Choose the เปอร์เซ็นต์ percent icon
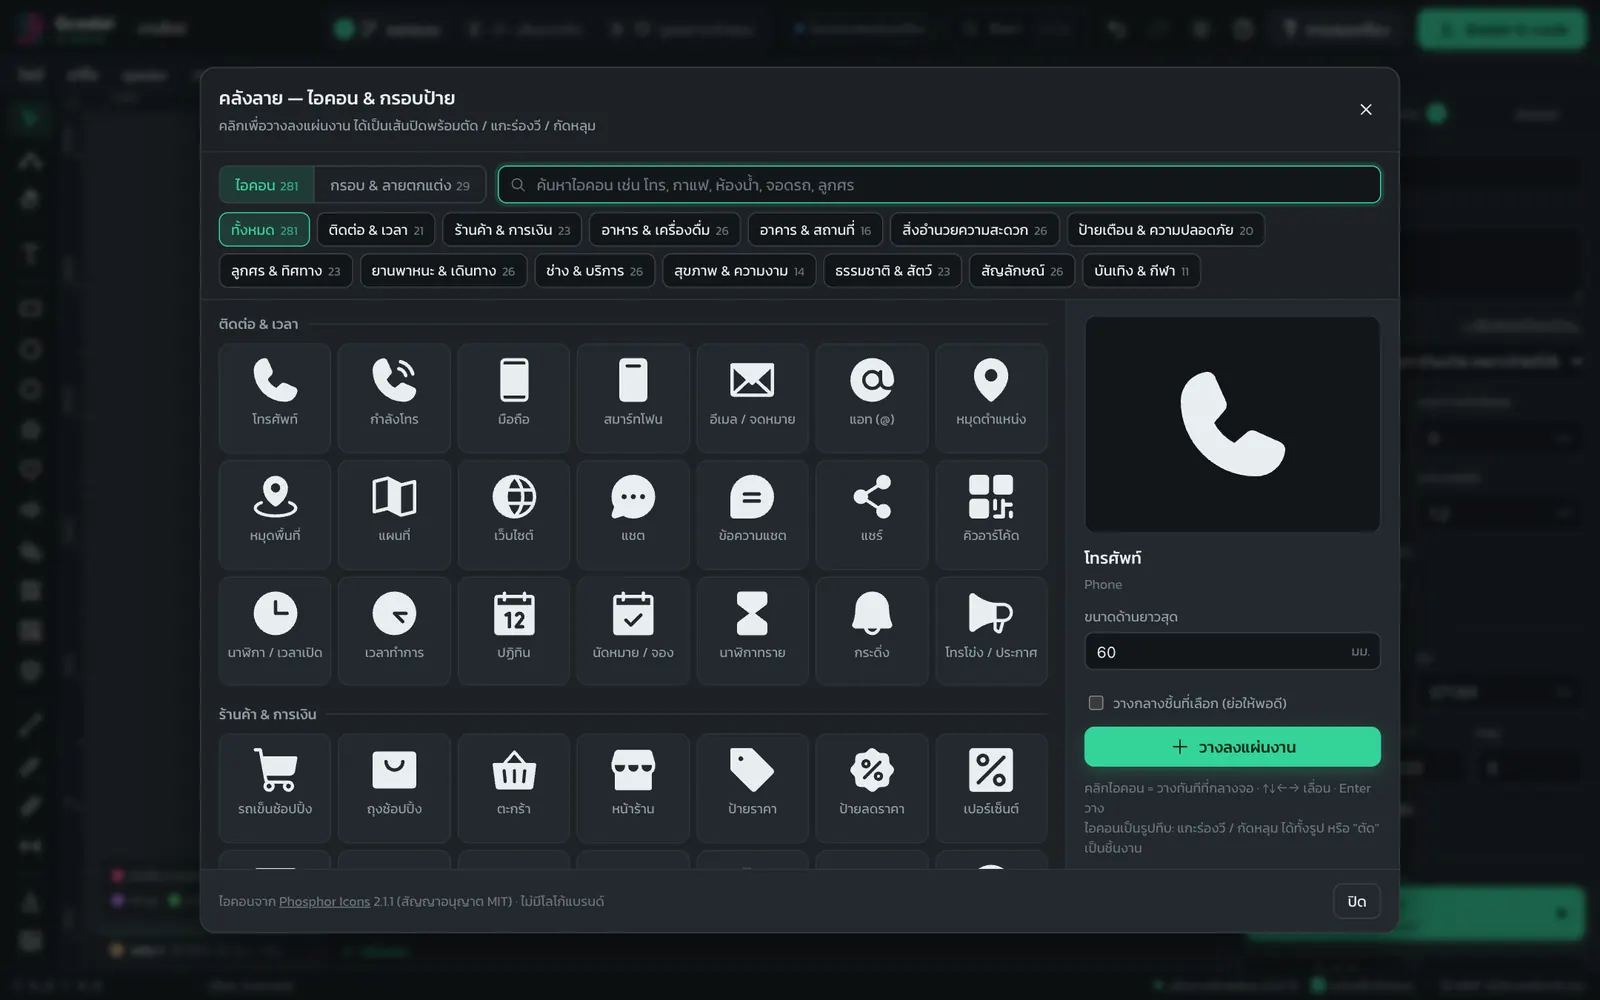 pyautogui.click(x=991, y=788)
